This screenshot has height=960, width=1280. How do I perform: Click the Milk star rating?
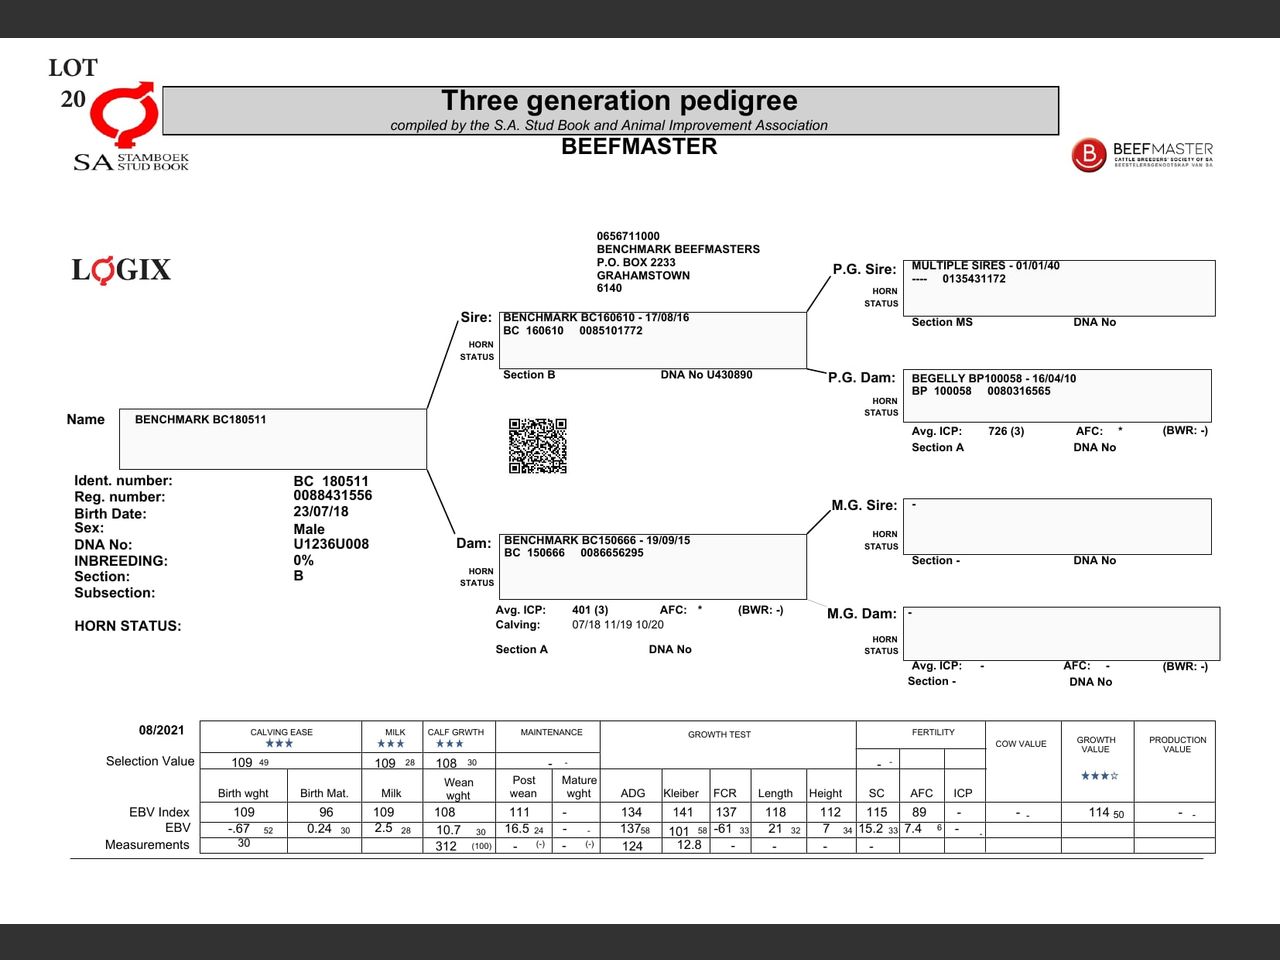pyautogui.click(x=391, y=744)
